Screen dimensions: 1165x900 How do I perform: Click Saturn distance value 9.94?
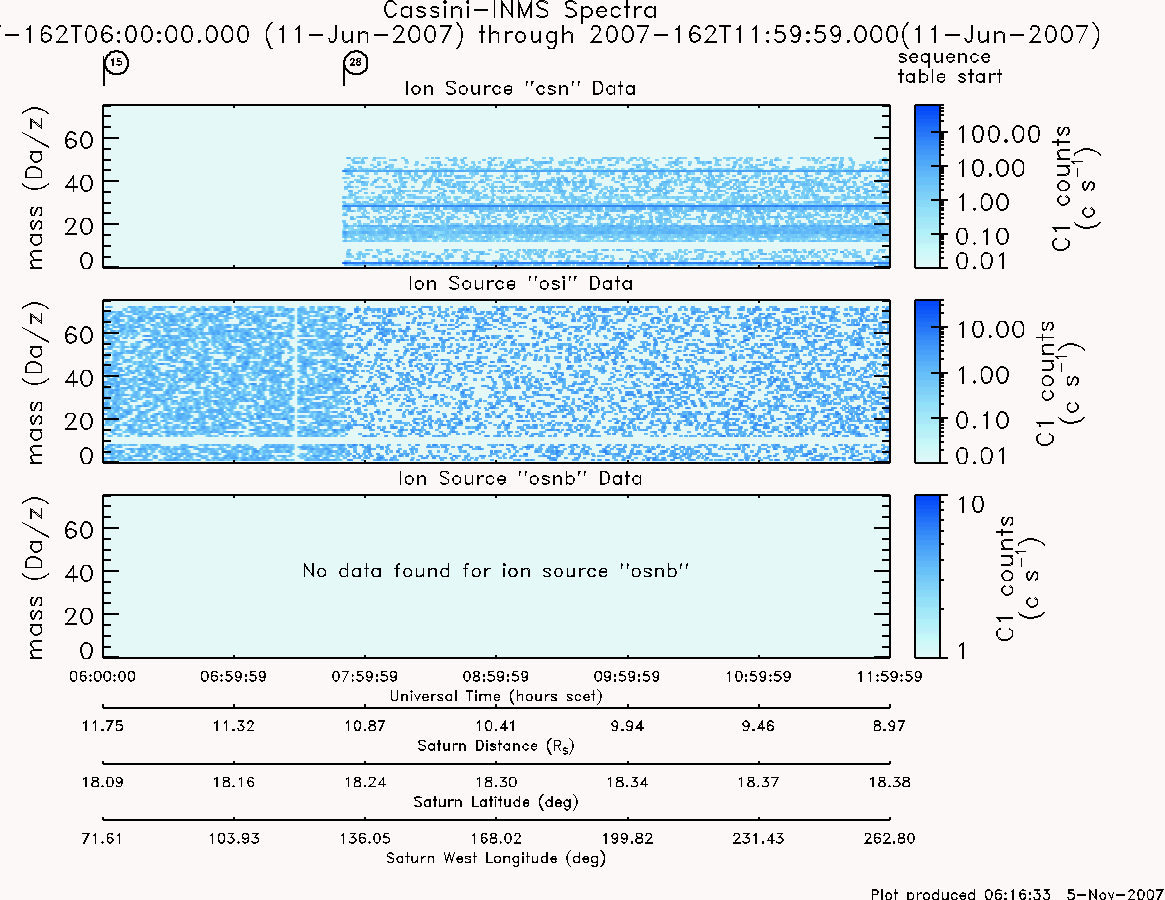626,726
